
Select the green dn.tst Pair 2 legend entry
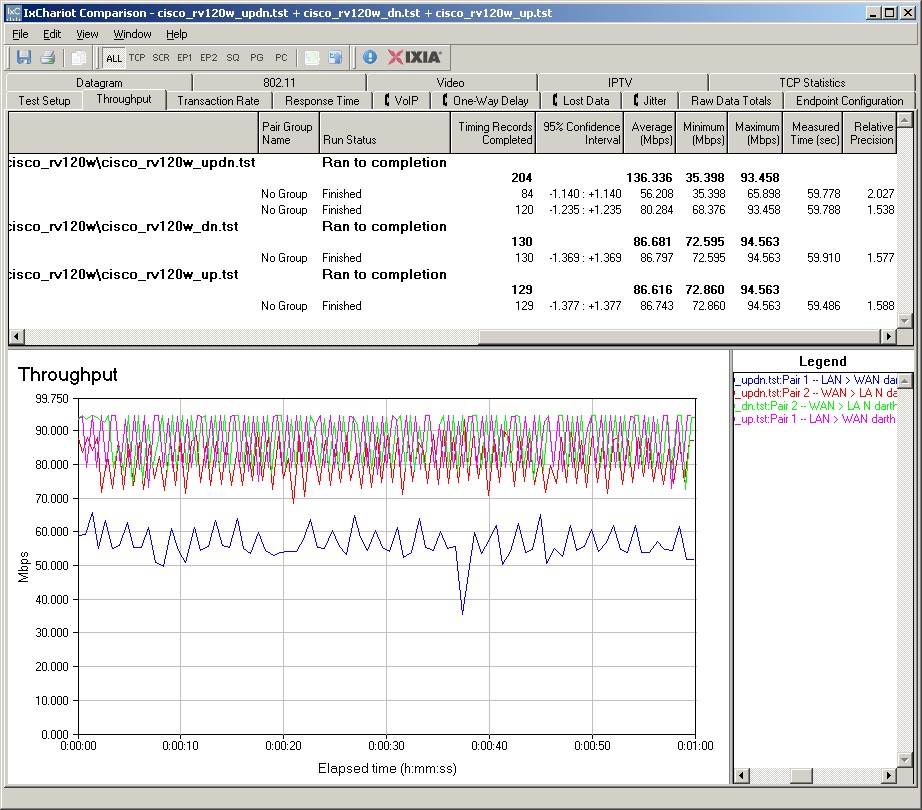[815, 406]
